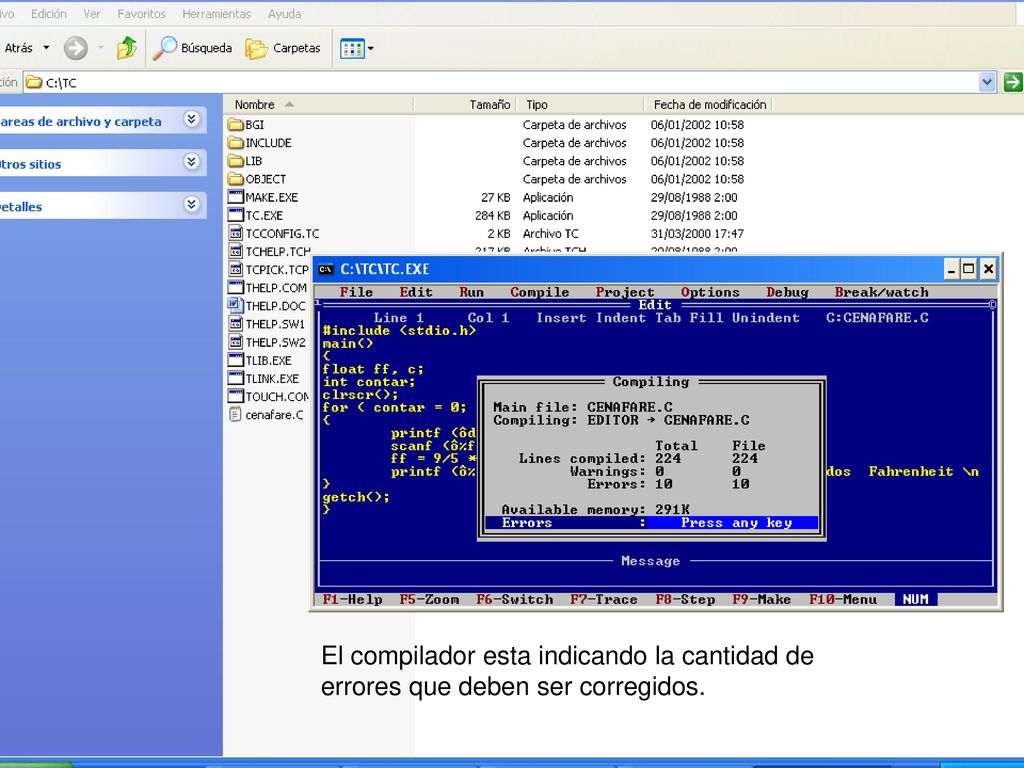
Task: Expand Tareas de archivo y carpeta panel
Action: (x=191, y=120)
